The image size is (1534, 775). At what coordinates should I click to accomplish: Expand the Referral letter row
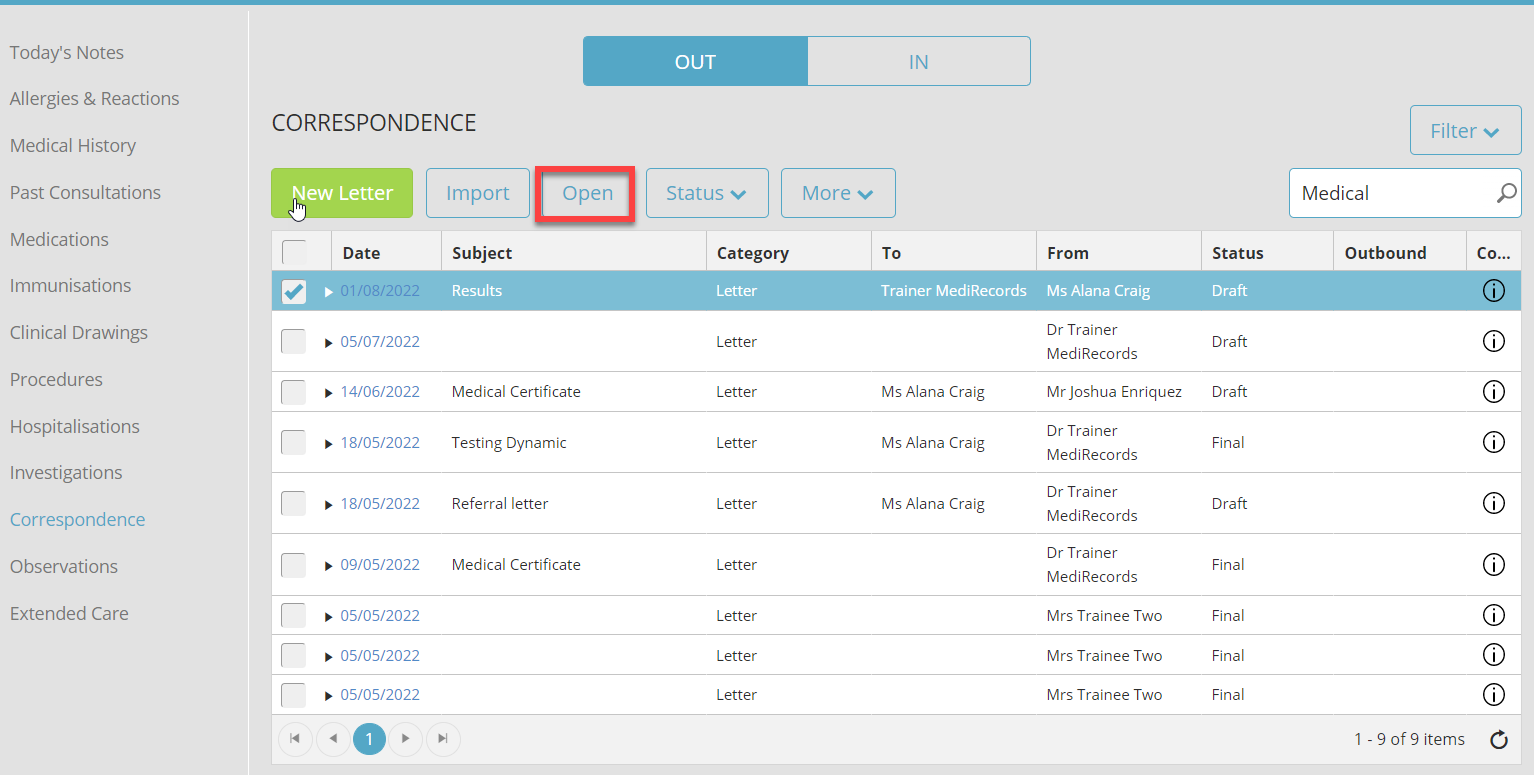[x=329, y=504]
